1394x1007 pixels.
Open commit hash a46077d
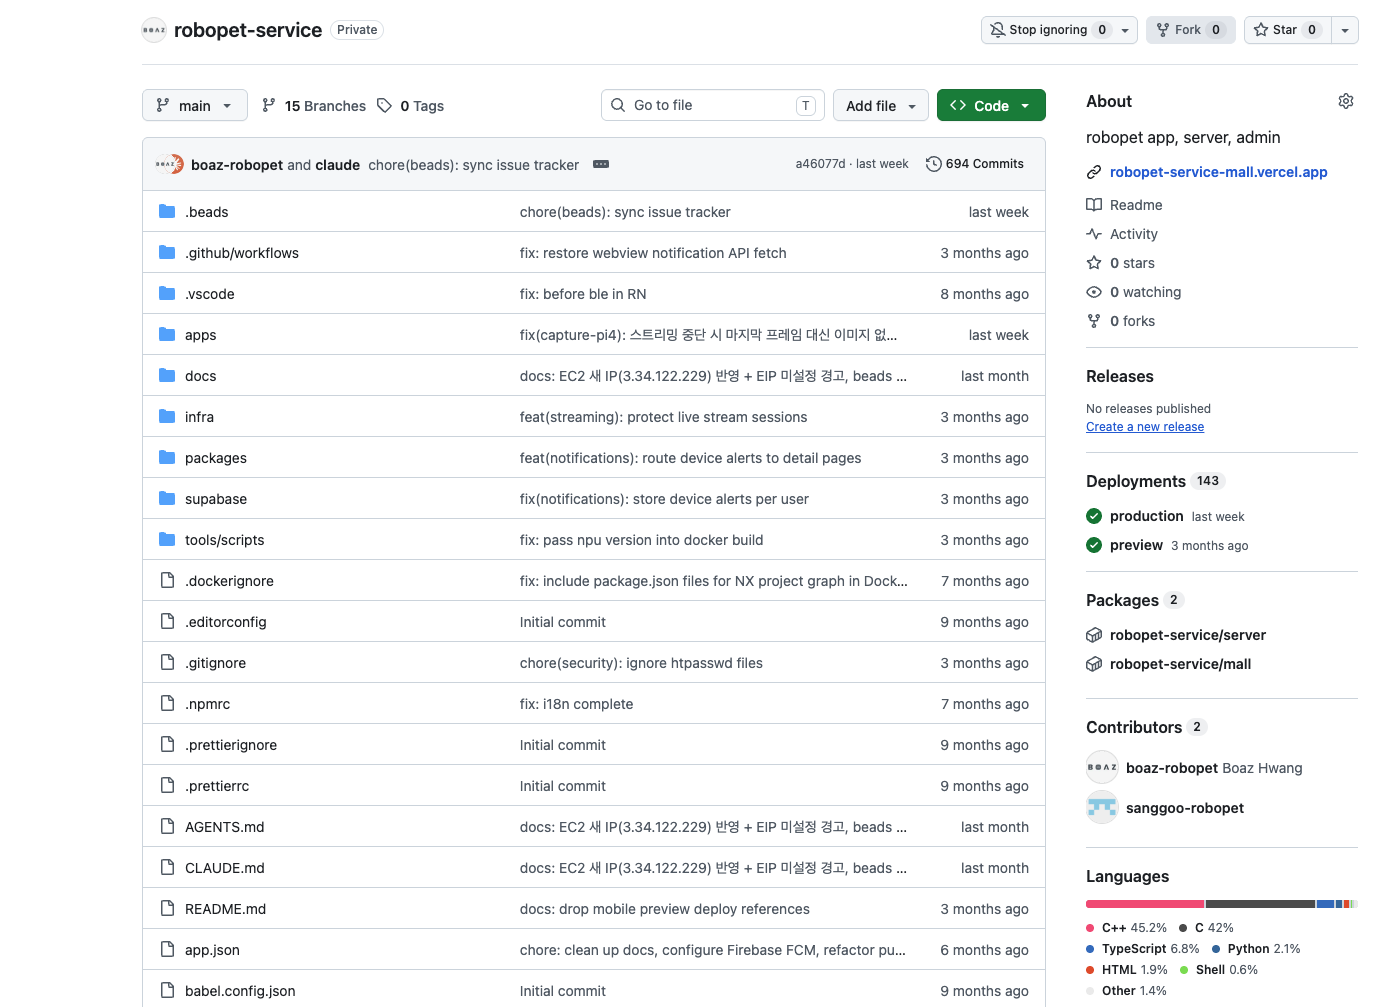820,164
